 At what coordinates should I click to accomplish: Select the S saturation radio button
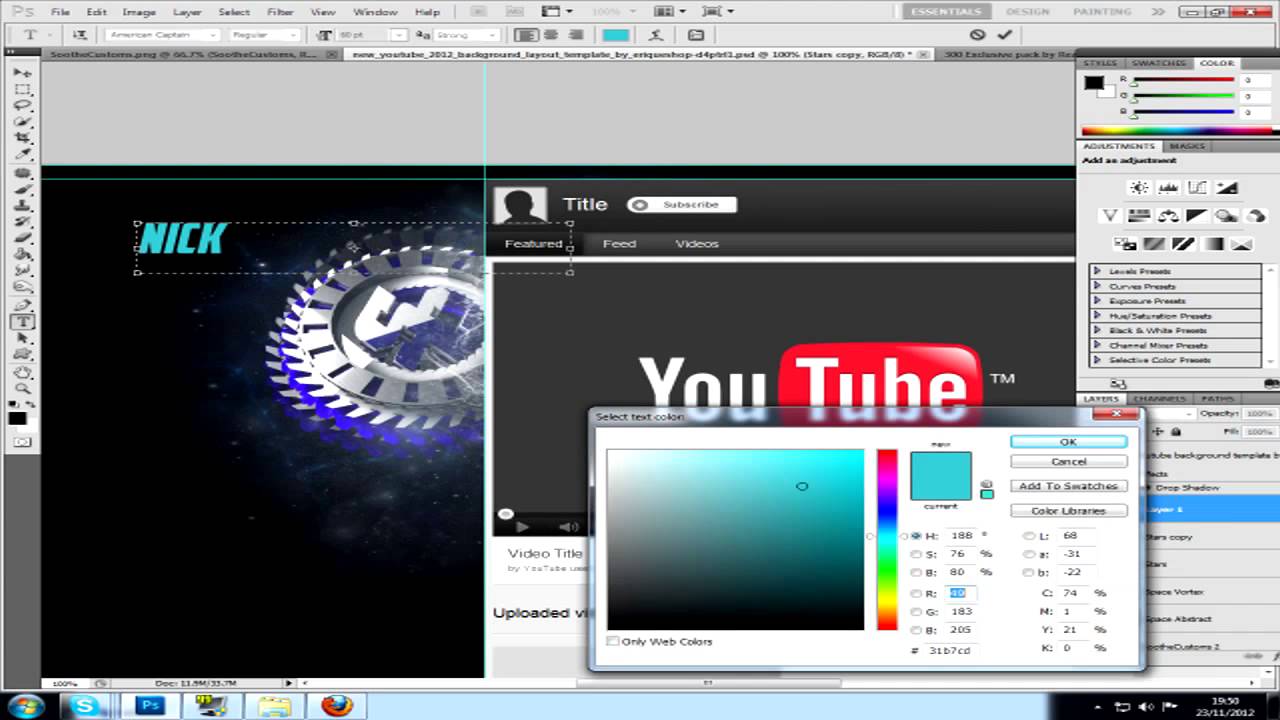(x=916, y=554)
